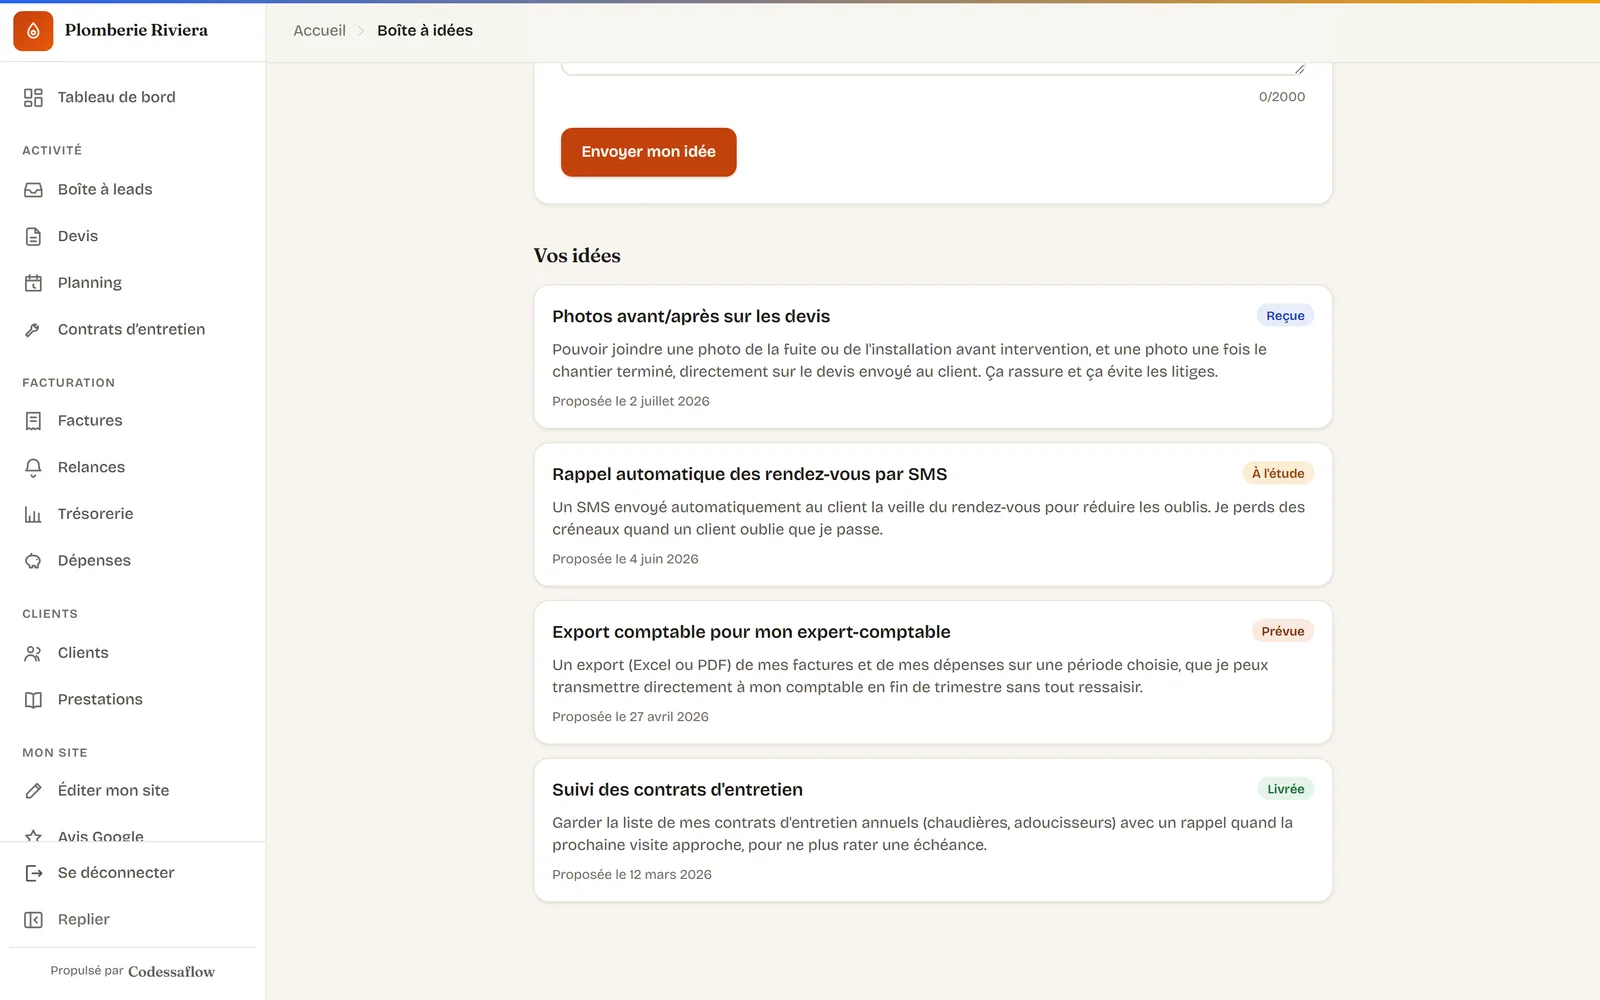Click the Se déconnecter logout icon

click(33, 873)
